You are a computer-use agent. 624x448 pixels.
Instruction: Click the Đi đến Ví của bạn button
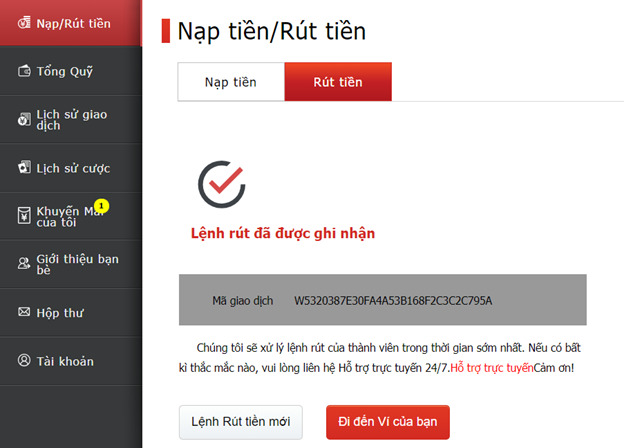tap(388, 422)
